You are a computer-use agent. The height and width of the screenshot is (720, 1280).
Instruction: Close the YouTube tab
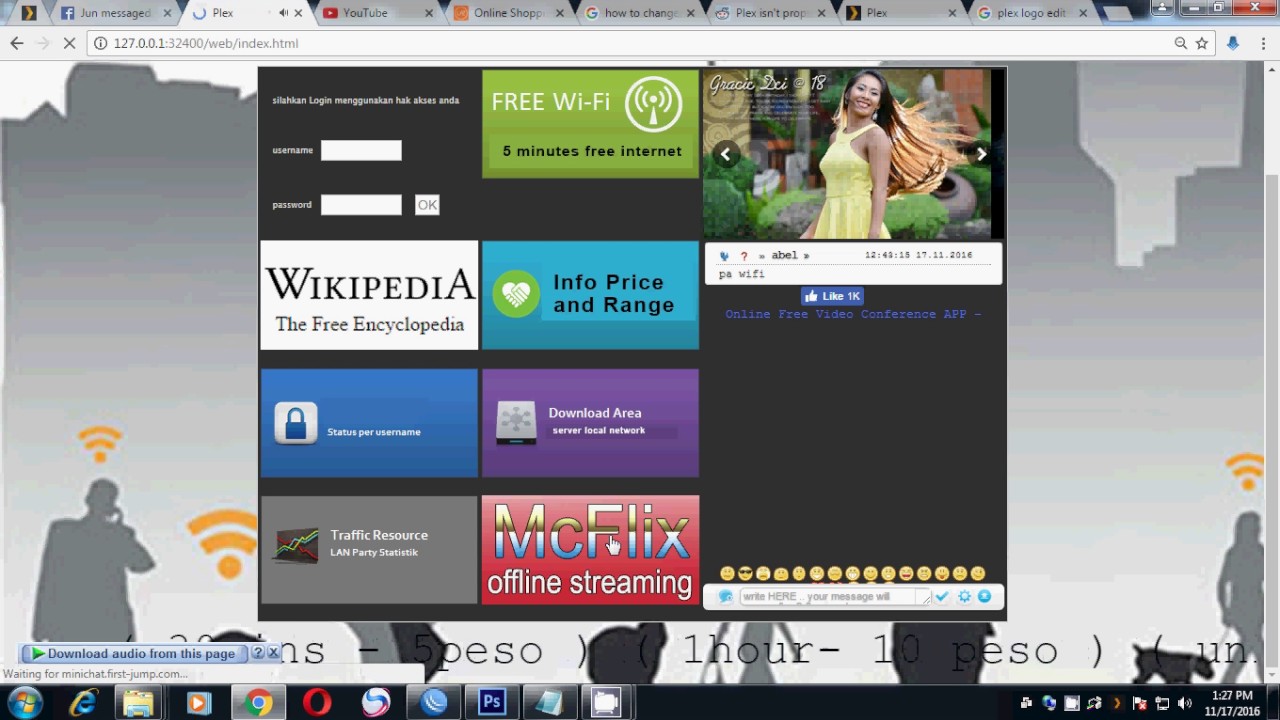tap(429, 13)
